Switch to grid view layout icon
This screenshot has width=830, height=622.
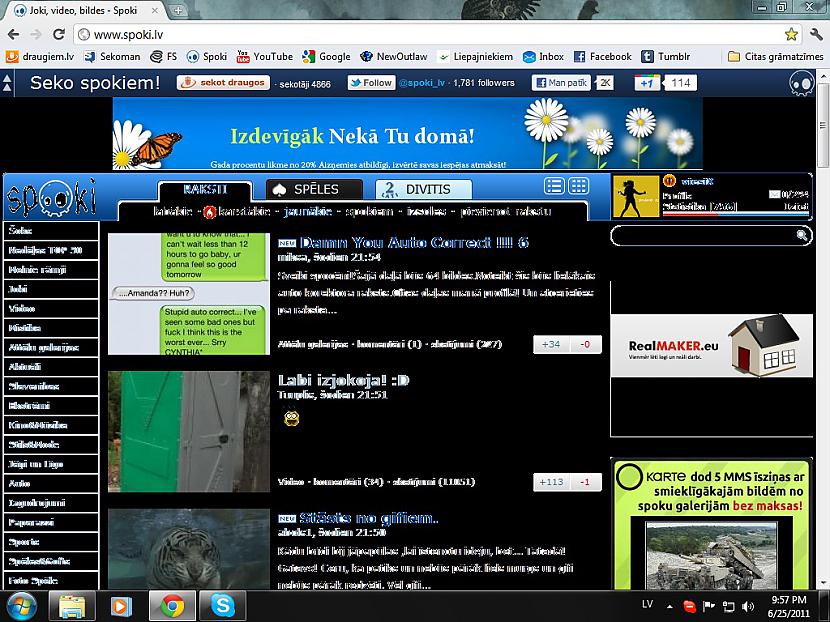[578, 186]
